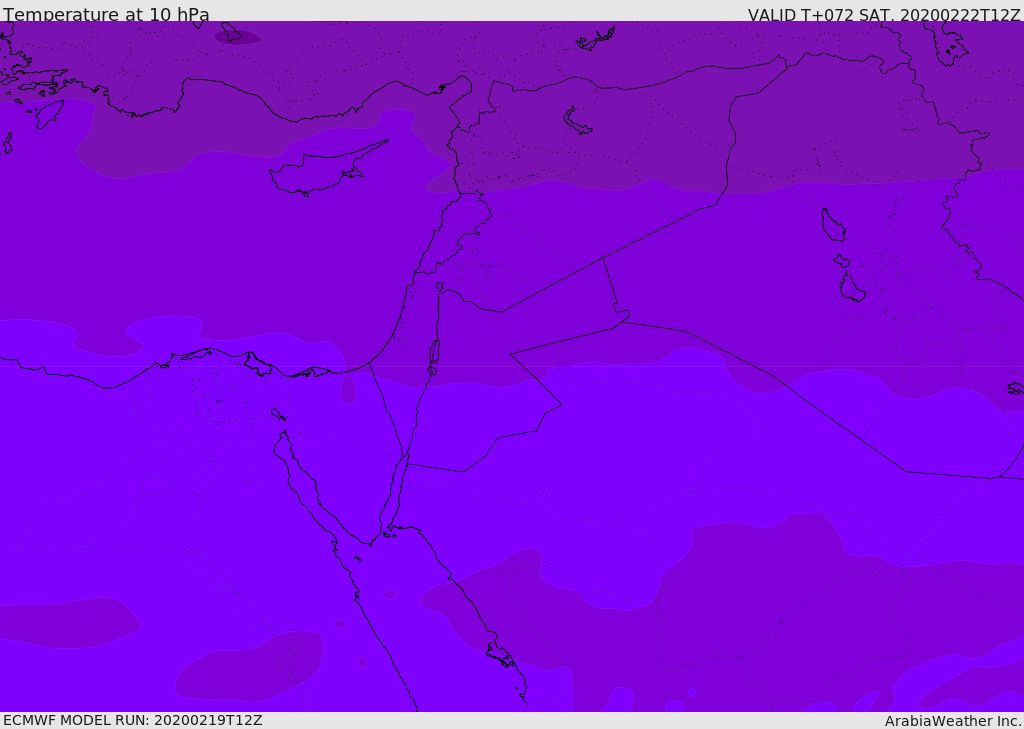The height and width of the screenshot is (729, 1024).
Task: Click the 'Temperature at 10 hPa' title
Action: point(106,14)
